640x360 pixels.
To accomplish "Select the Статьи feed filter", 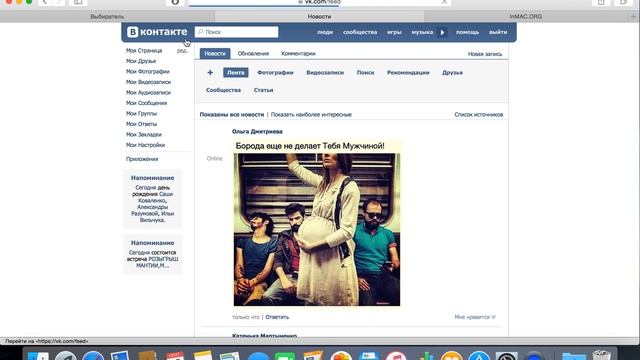I will (x=263, y=90).
